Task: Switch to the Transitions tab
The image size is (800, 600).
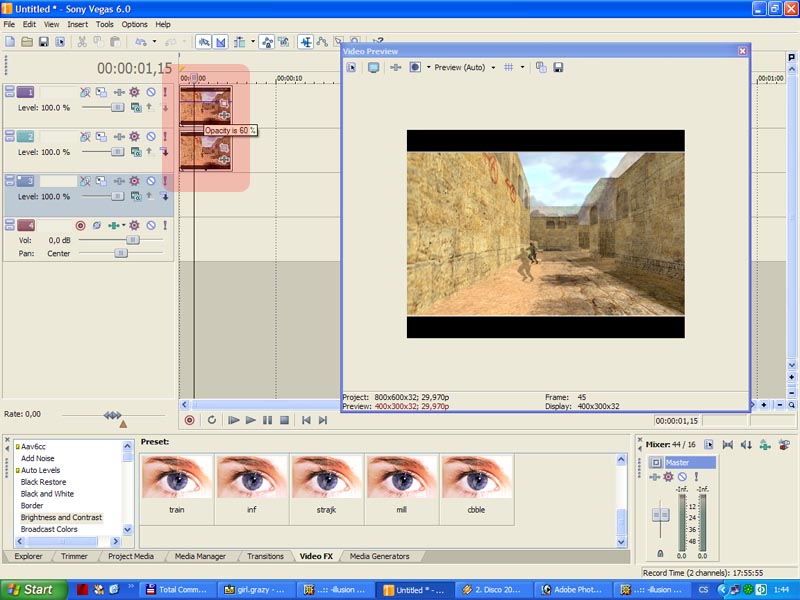Action: (x=265, y=557)
